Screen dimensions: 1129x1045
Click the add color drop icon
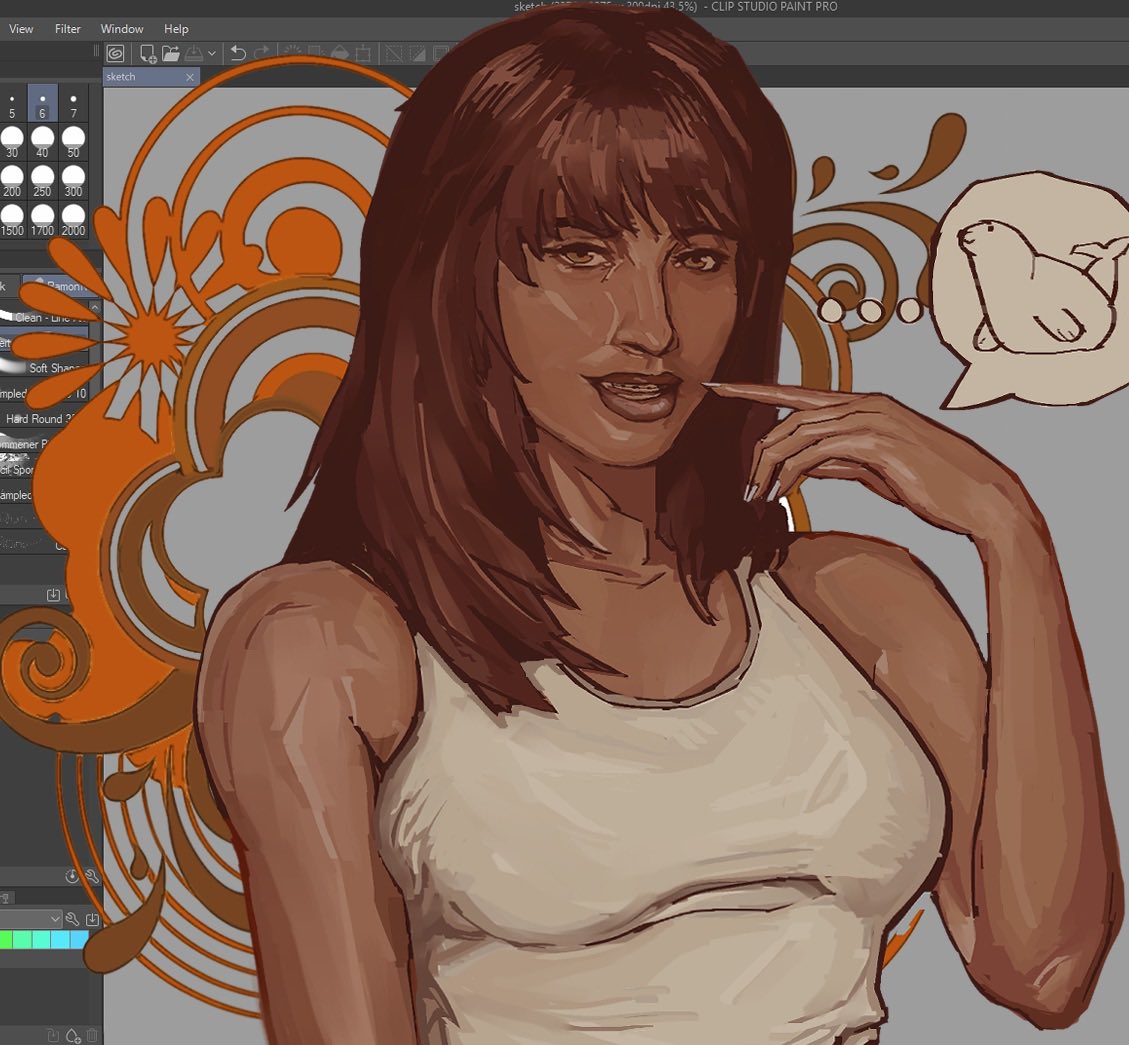[x=73, y=1036]
